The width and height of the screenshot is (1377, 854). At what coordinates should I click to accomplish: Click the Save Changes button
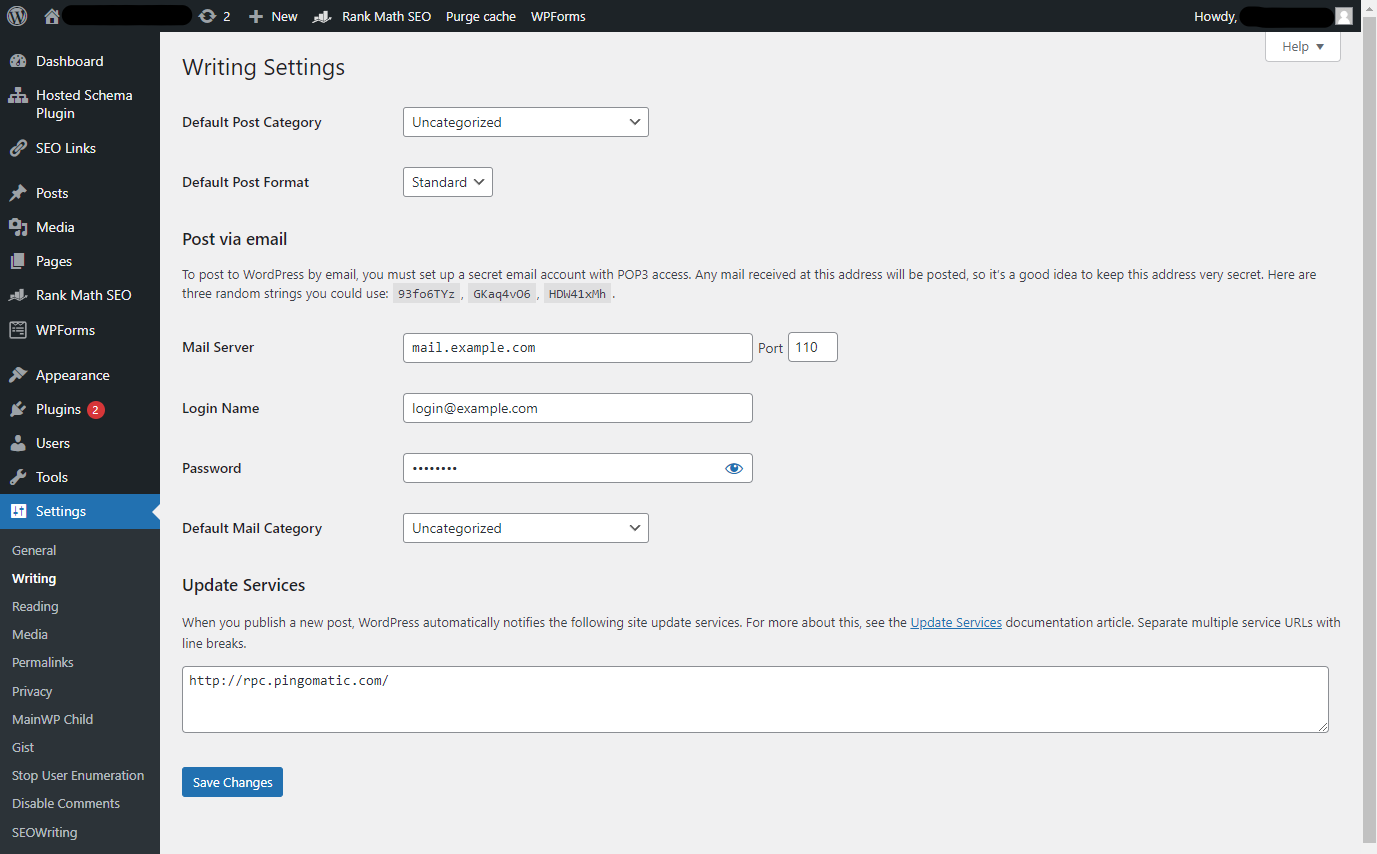pyautogui.click(x=232, y=781)
